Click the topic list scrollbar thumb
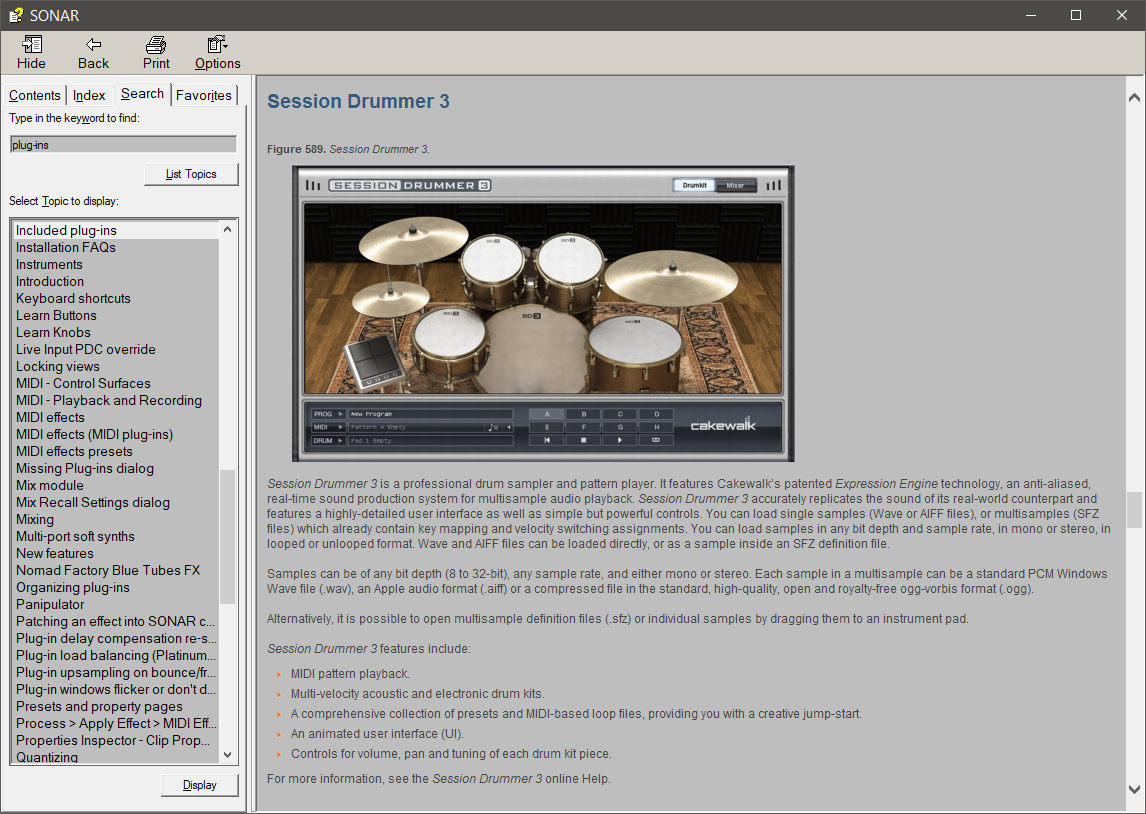Image resolution: width=1146 pixels, height=814 pixels. click(227, 537)
